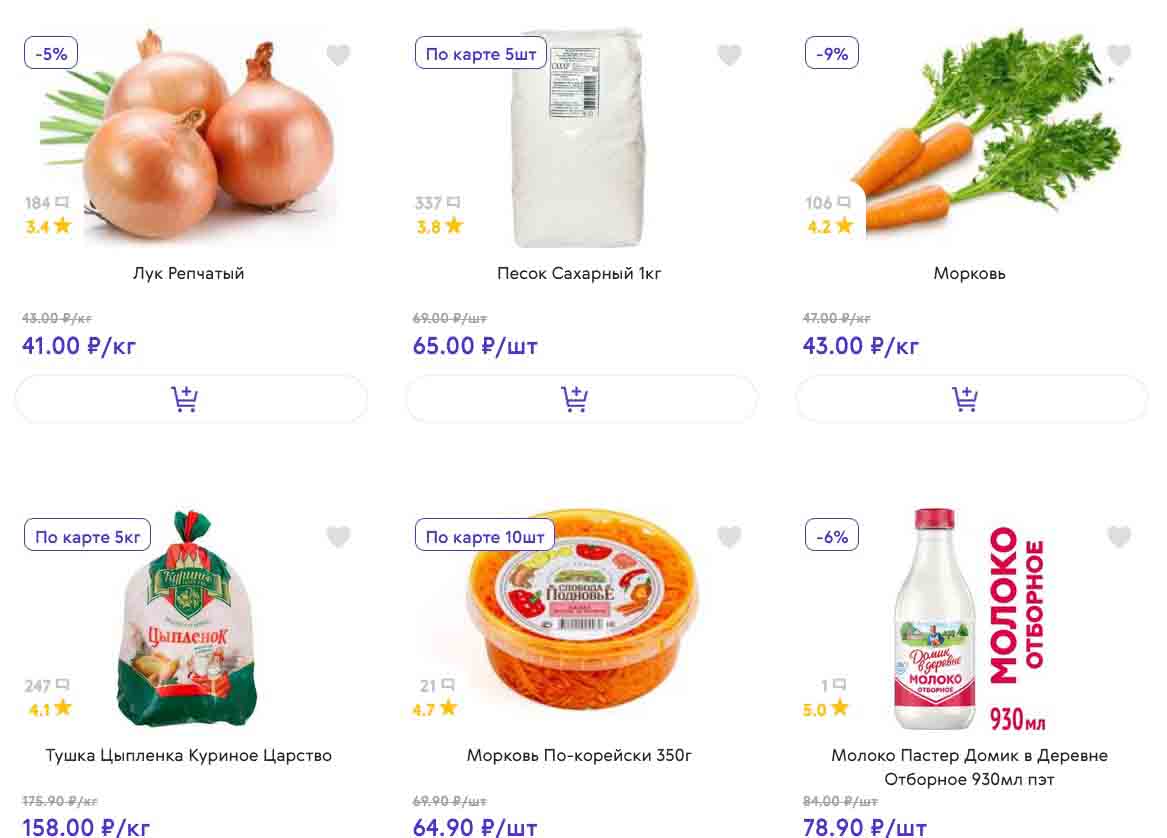Screen dimensions: 1167x838
Task: Open reviews count for Лук Репчатый
Action: (x=47, y=203)
